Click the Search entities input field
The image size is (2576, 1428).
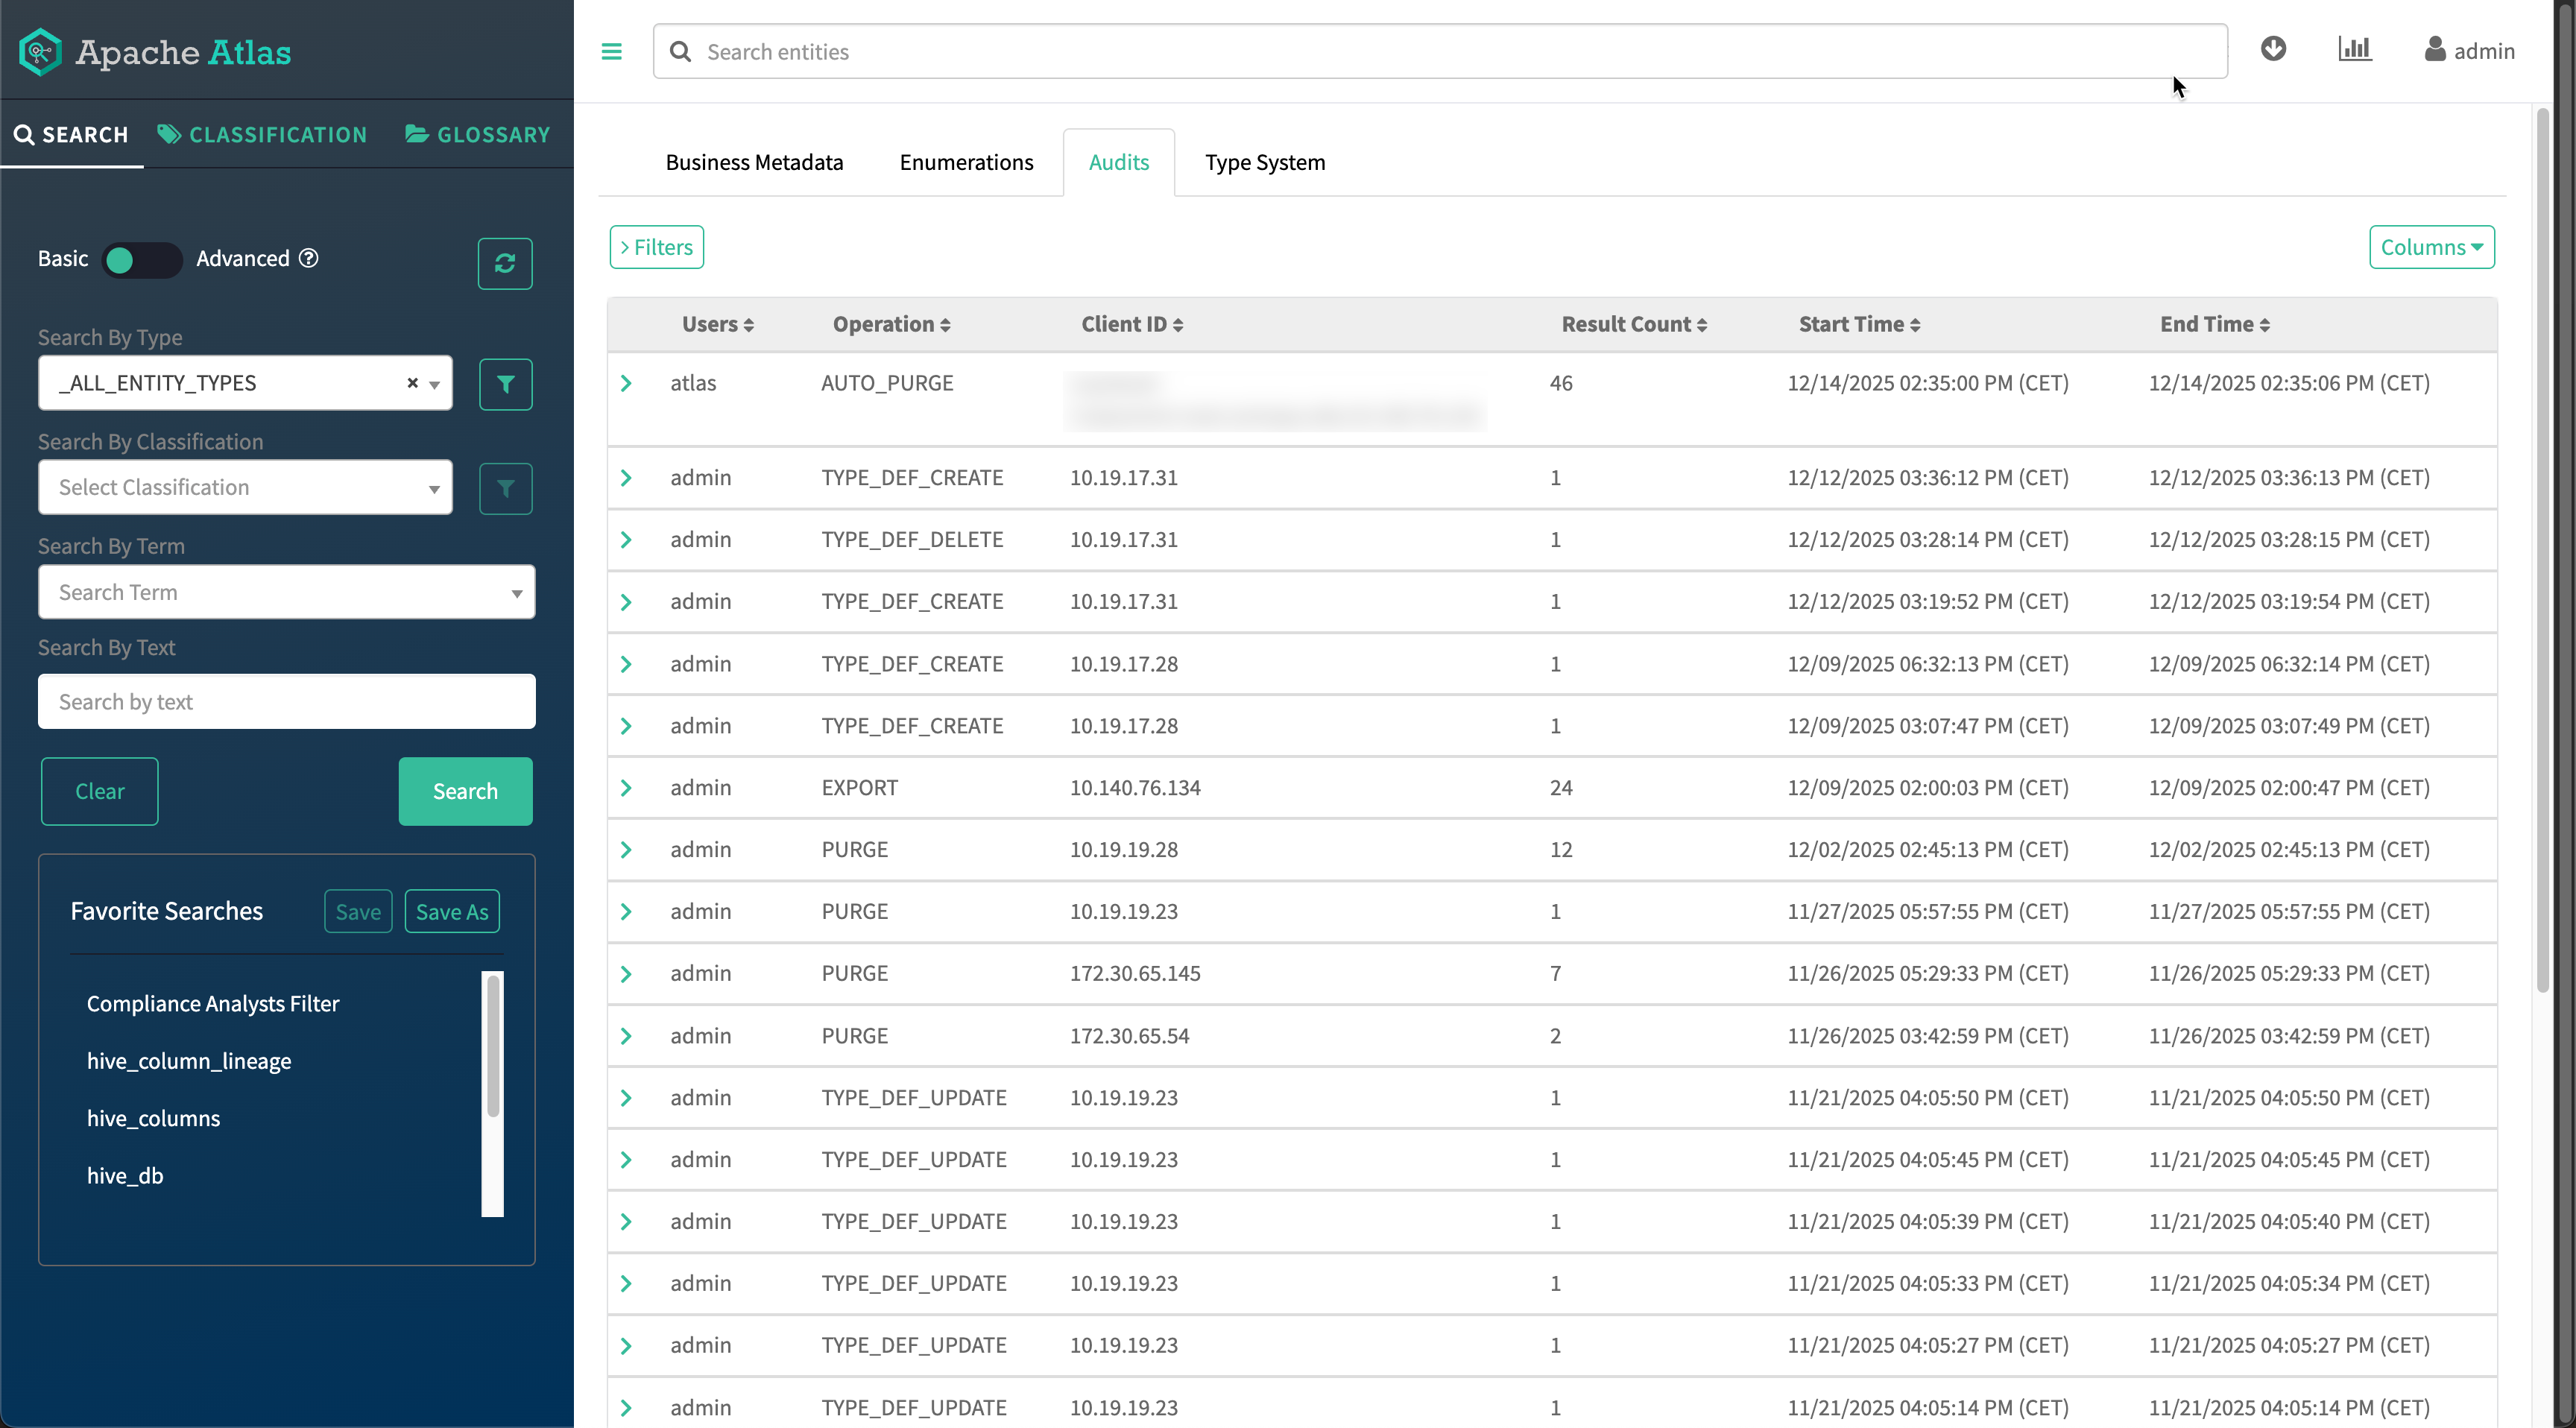point(1440,51)
